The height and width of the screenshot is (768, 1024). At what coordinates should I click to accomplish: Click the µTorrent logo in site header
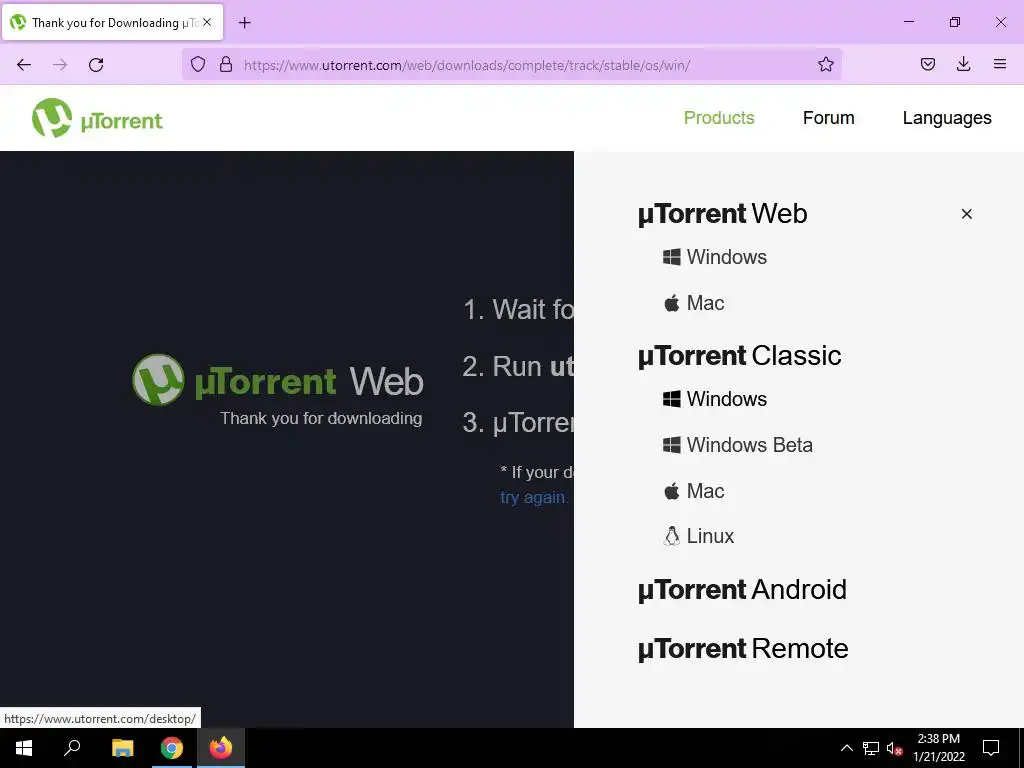coord(97,118)
